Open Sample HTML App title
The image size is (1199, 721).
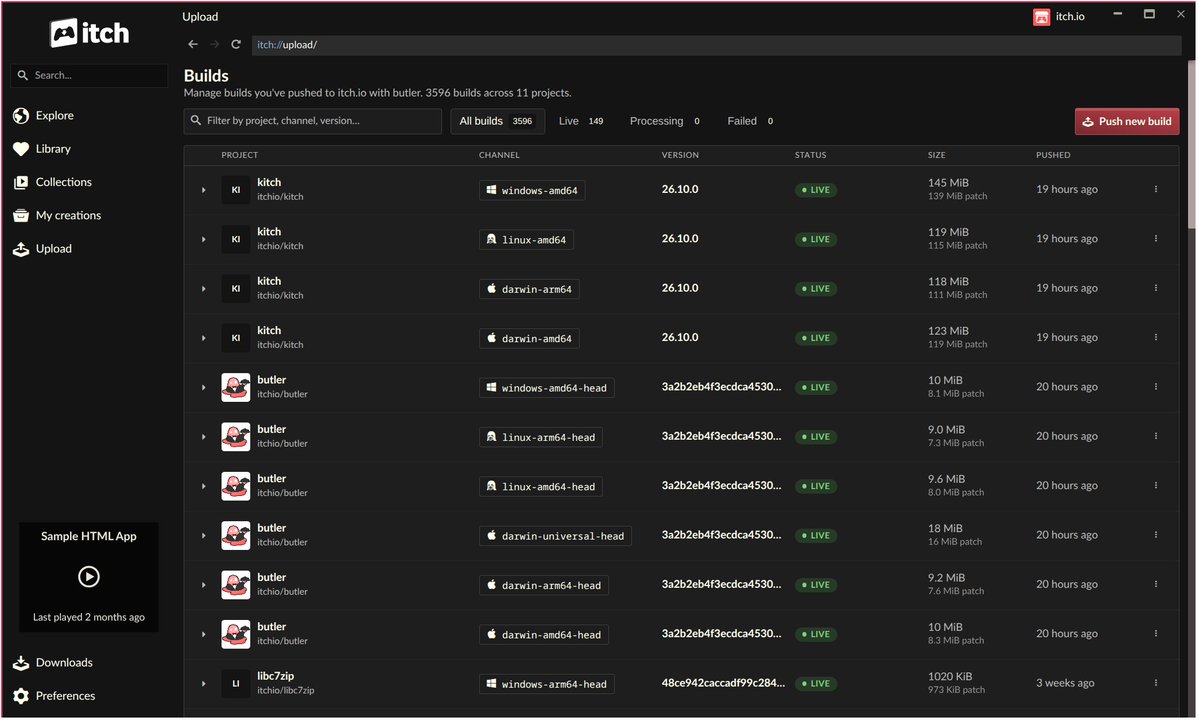[89, 537]
